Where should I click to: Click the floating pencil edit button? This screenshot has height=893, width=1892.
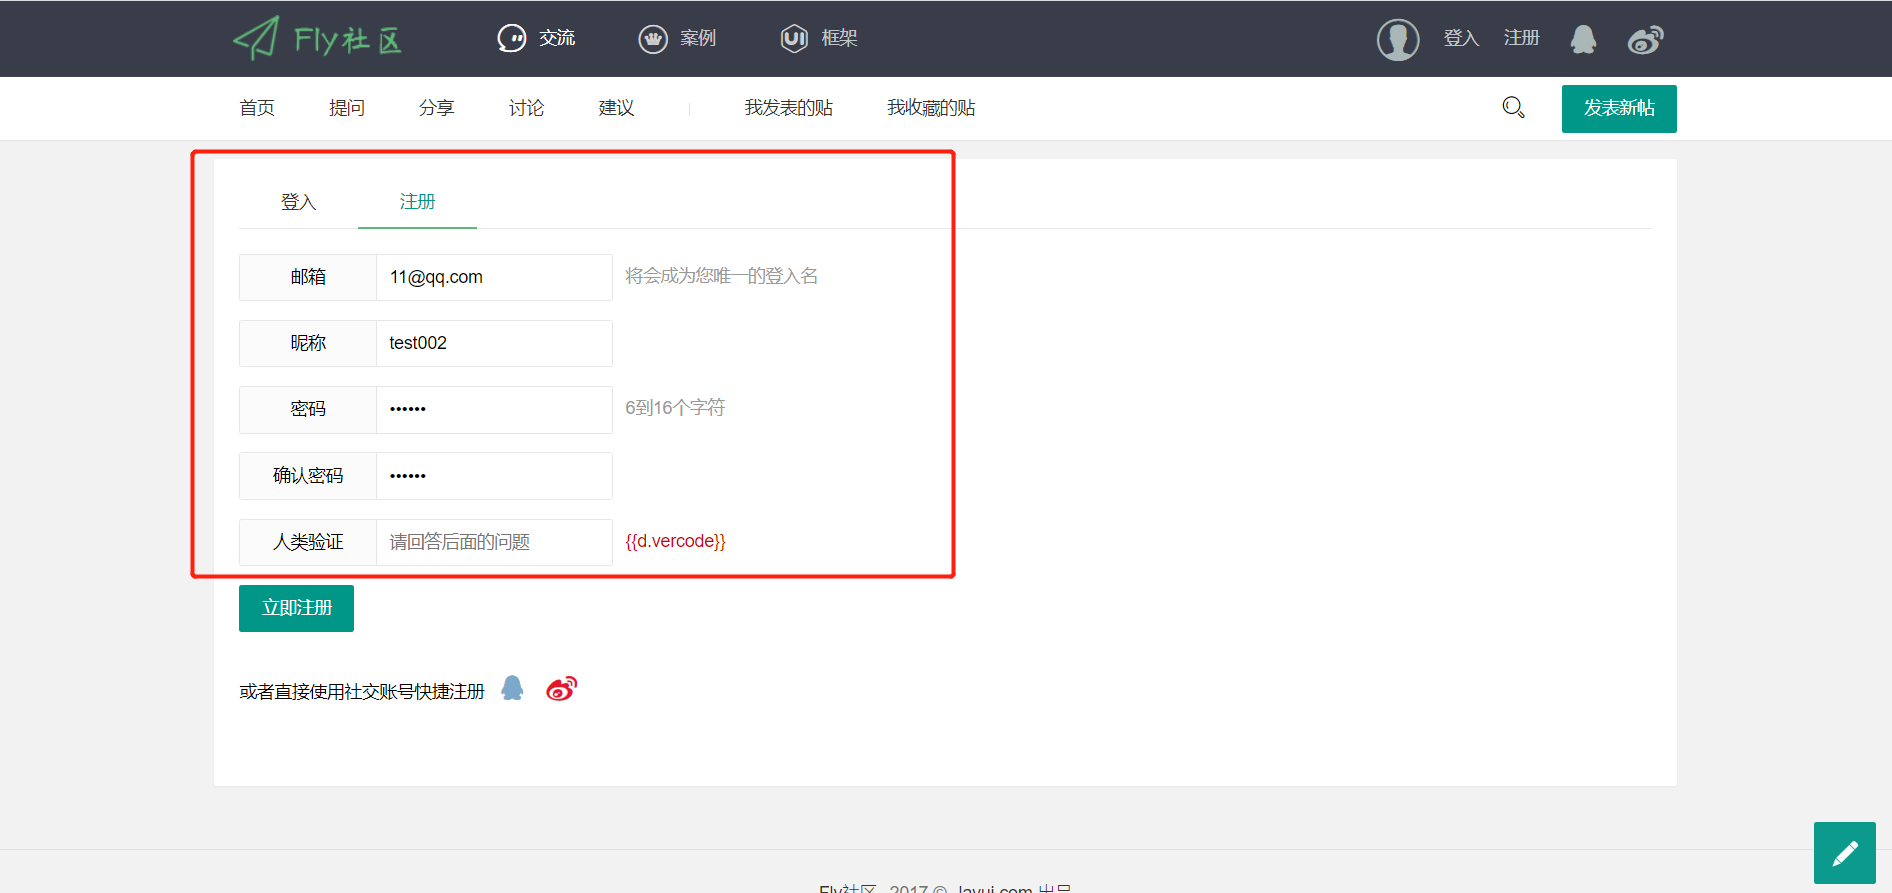(1845, 853)
